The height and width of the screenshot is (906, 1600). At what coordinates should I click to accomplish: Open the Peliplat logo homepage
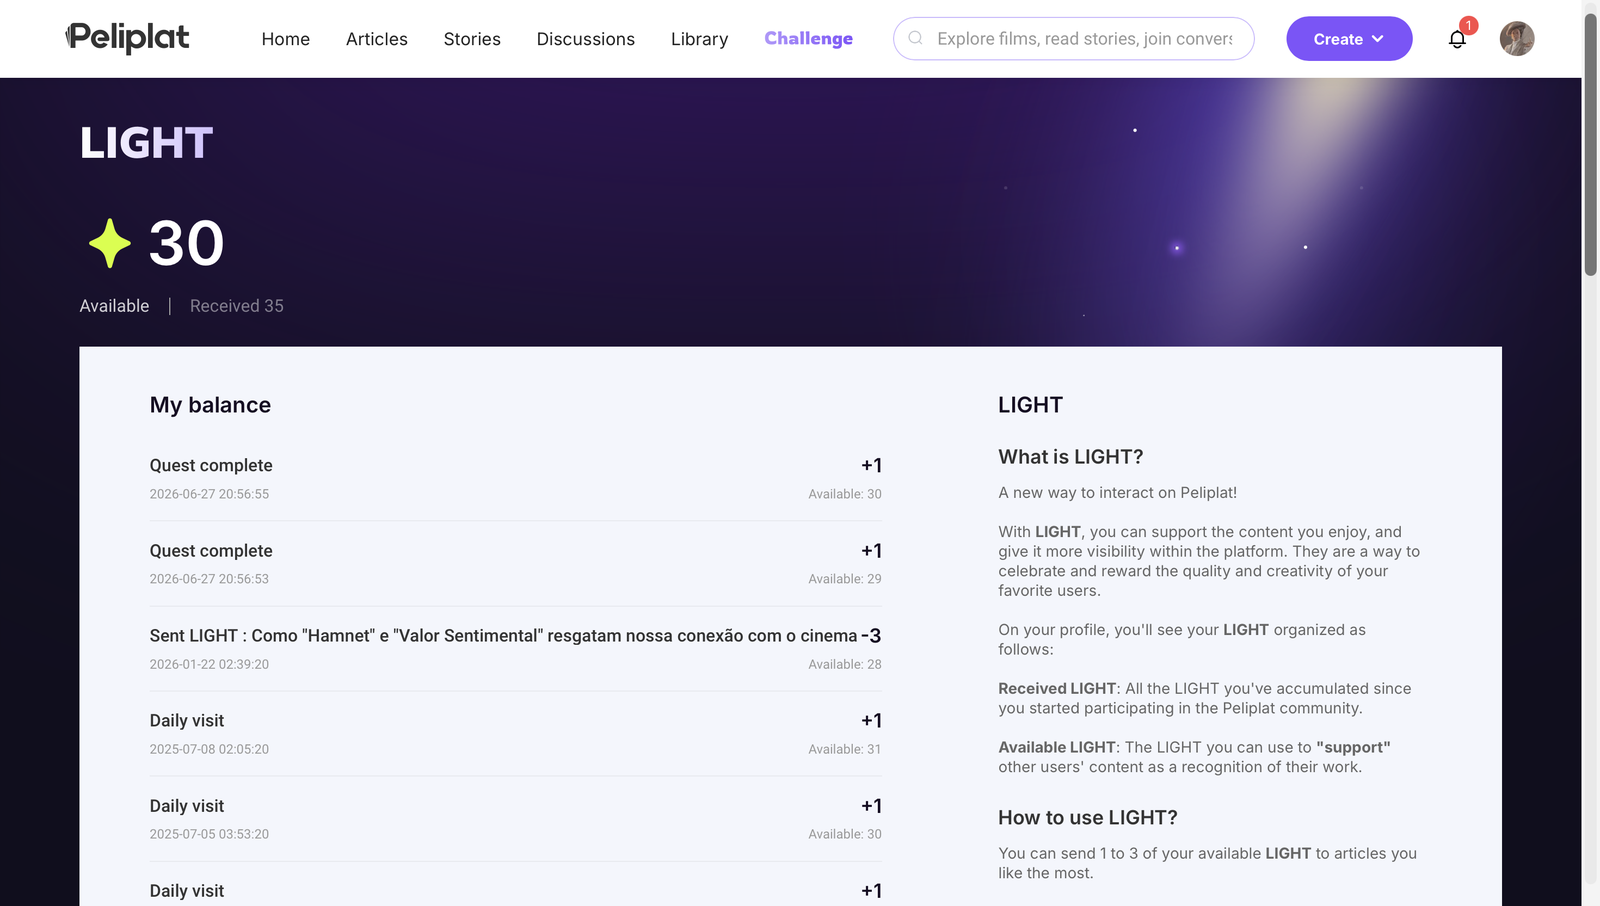click(127, 38)
